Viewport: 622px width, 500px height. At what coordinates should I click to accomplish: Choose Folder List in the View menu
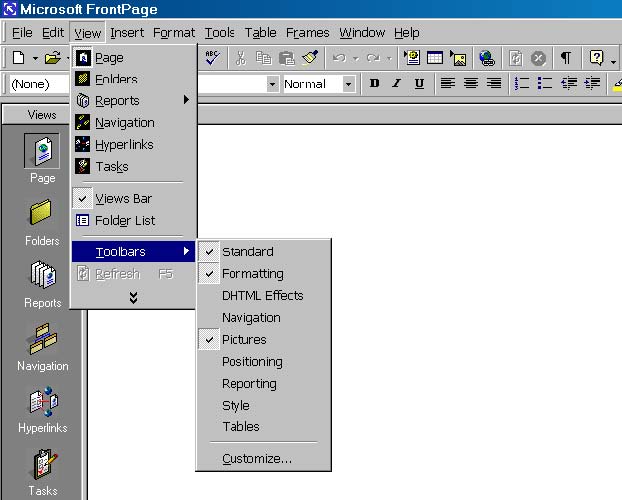pyautogui.click(x=134, y=220)
